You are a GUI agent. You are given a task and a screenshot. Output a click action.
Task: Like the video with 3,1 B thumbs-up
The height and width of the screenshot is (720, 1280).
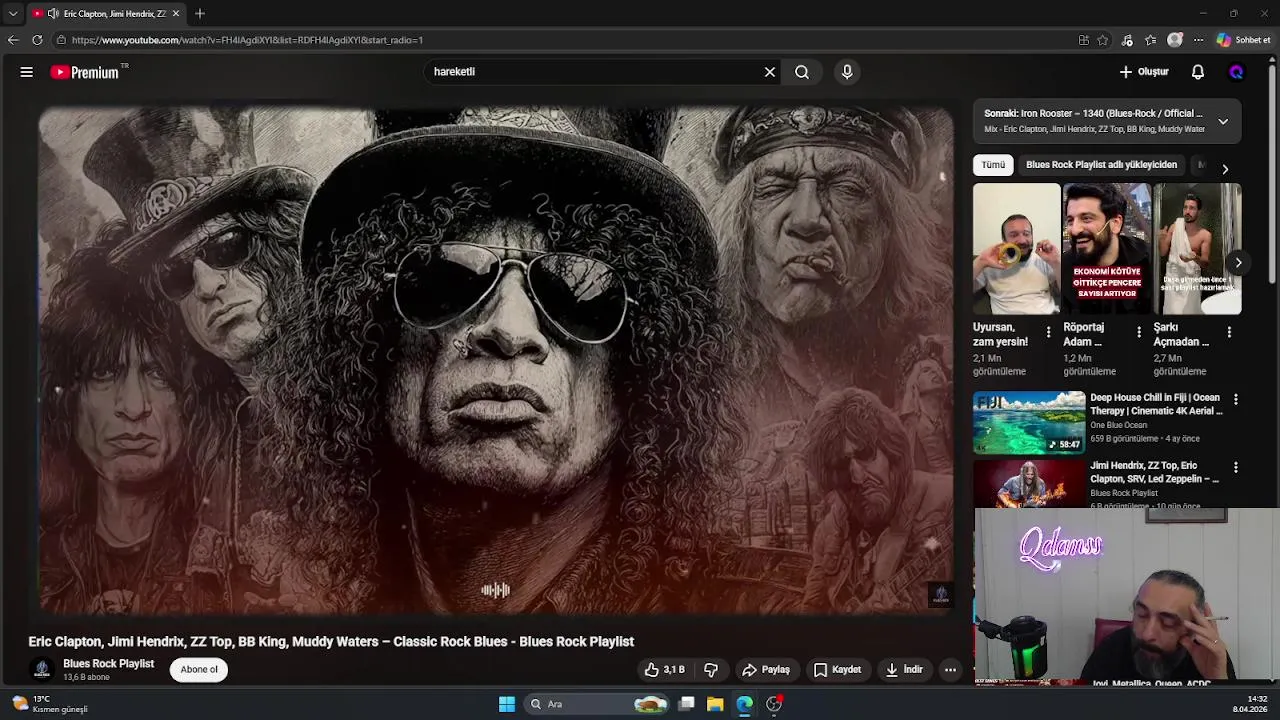[666, 670]
